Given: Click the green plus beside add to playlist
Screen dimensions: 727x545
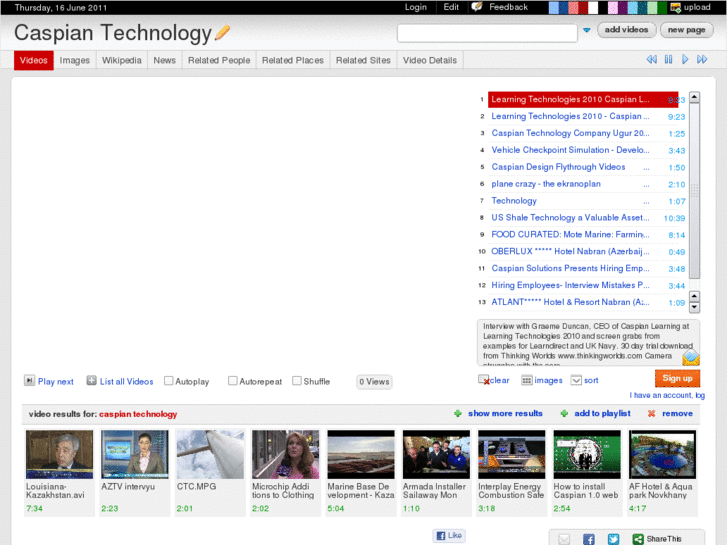Looking at the screenshot, I should [x=564, y=413].
